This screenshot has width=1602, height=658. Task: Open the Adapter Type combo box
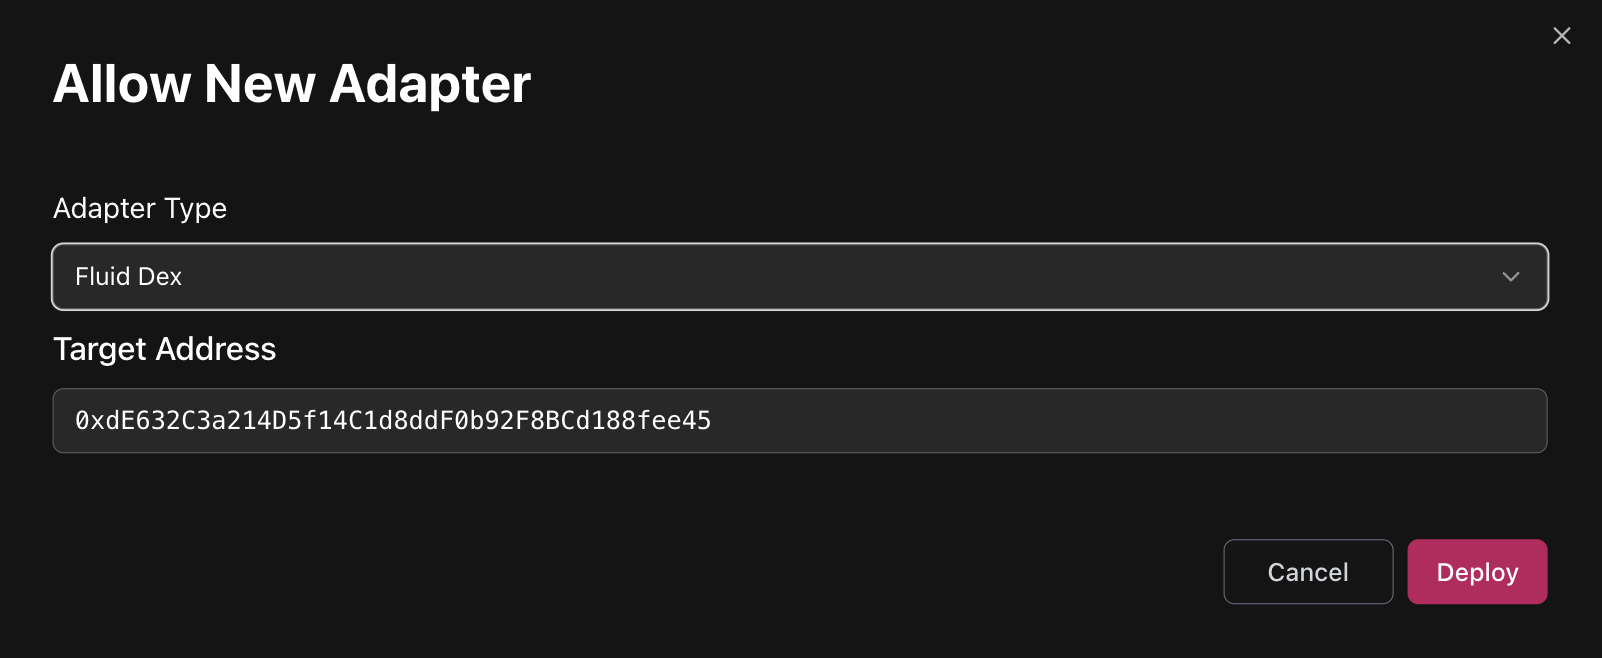(800, 277)
